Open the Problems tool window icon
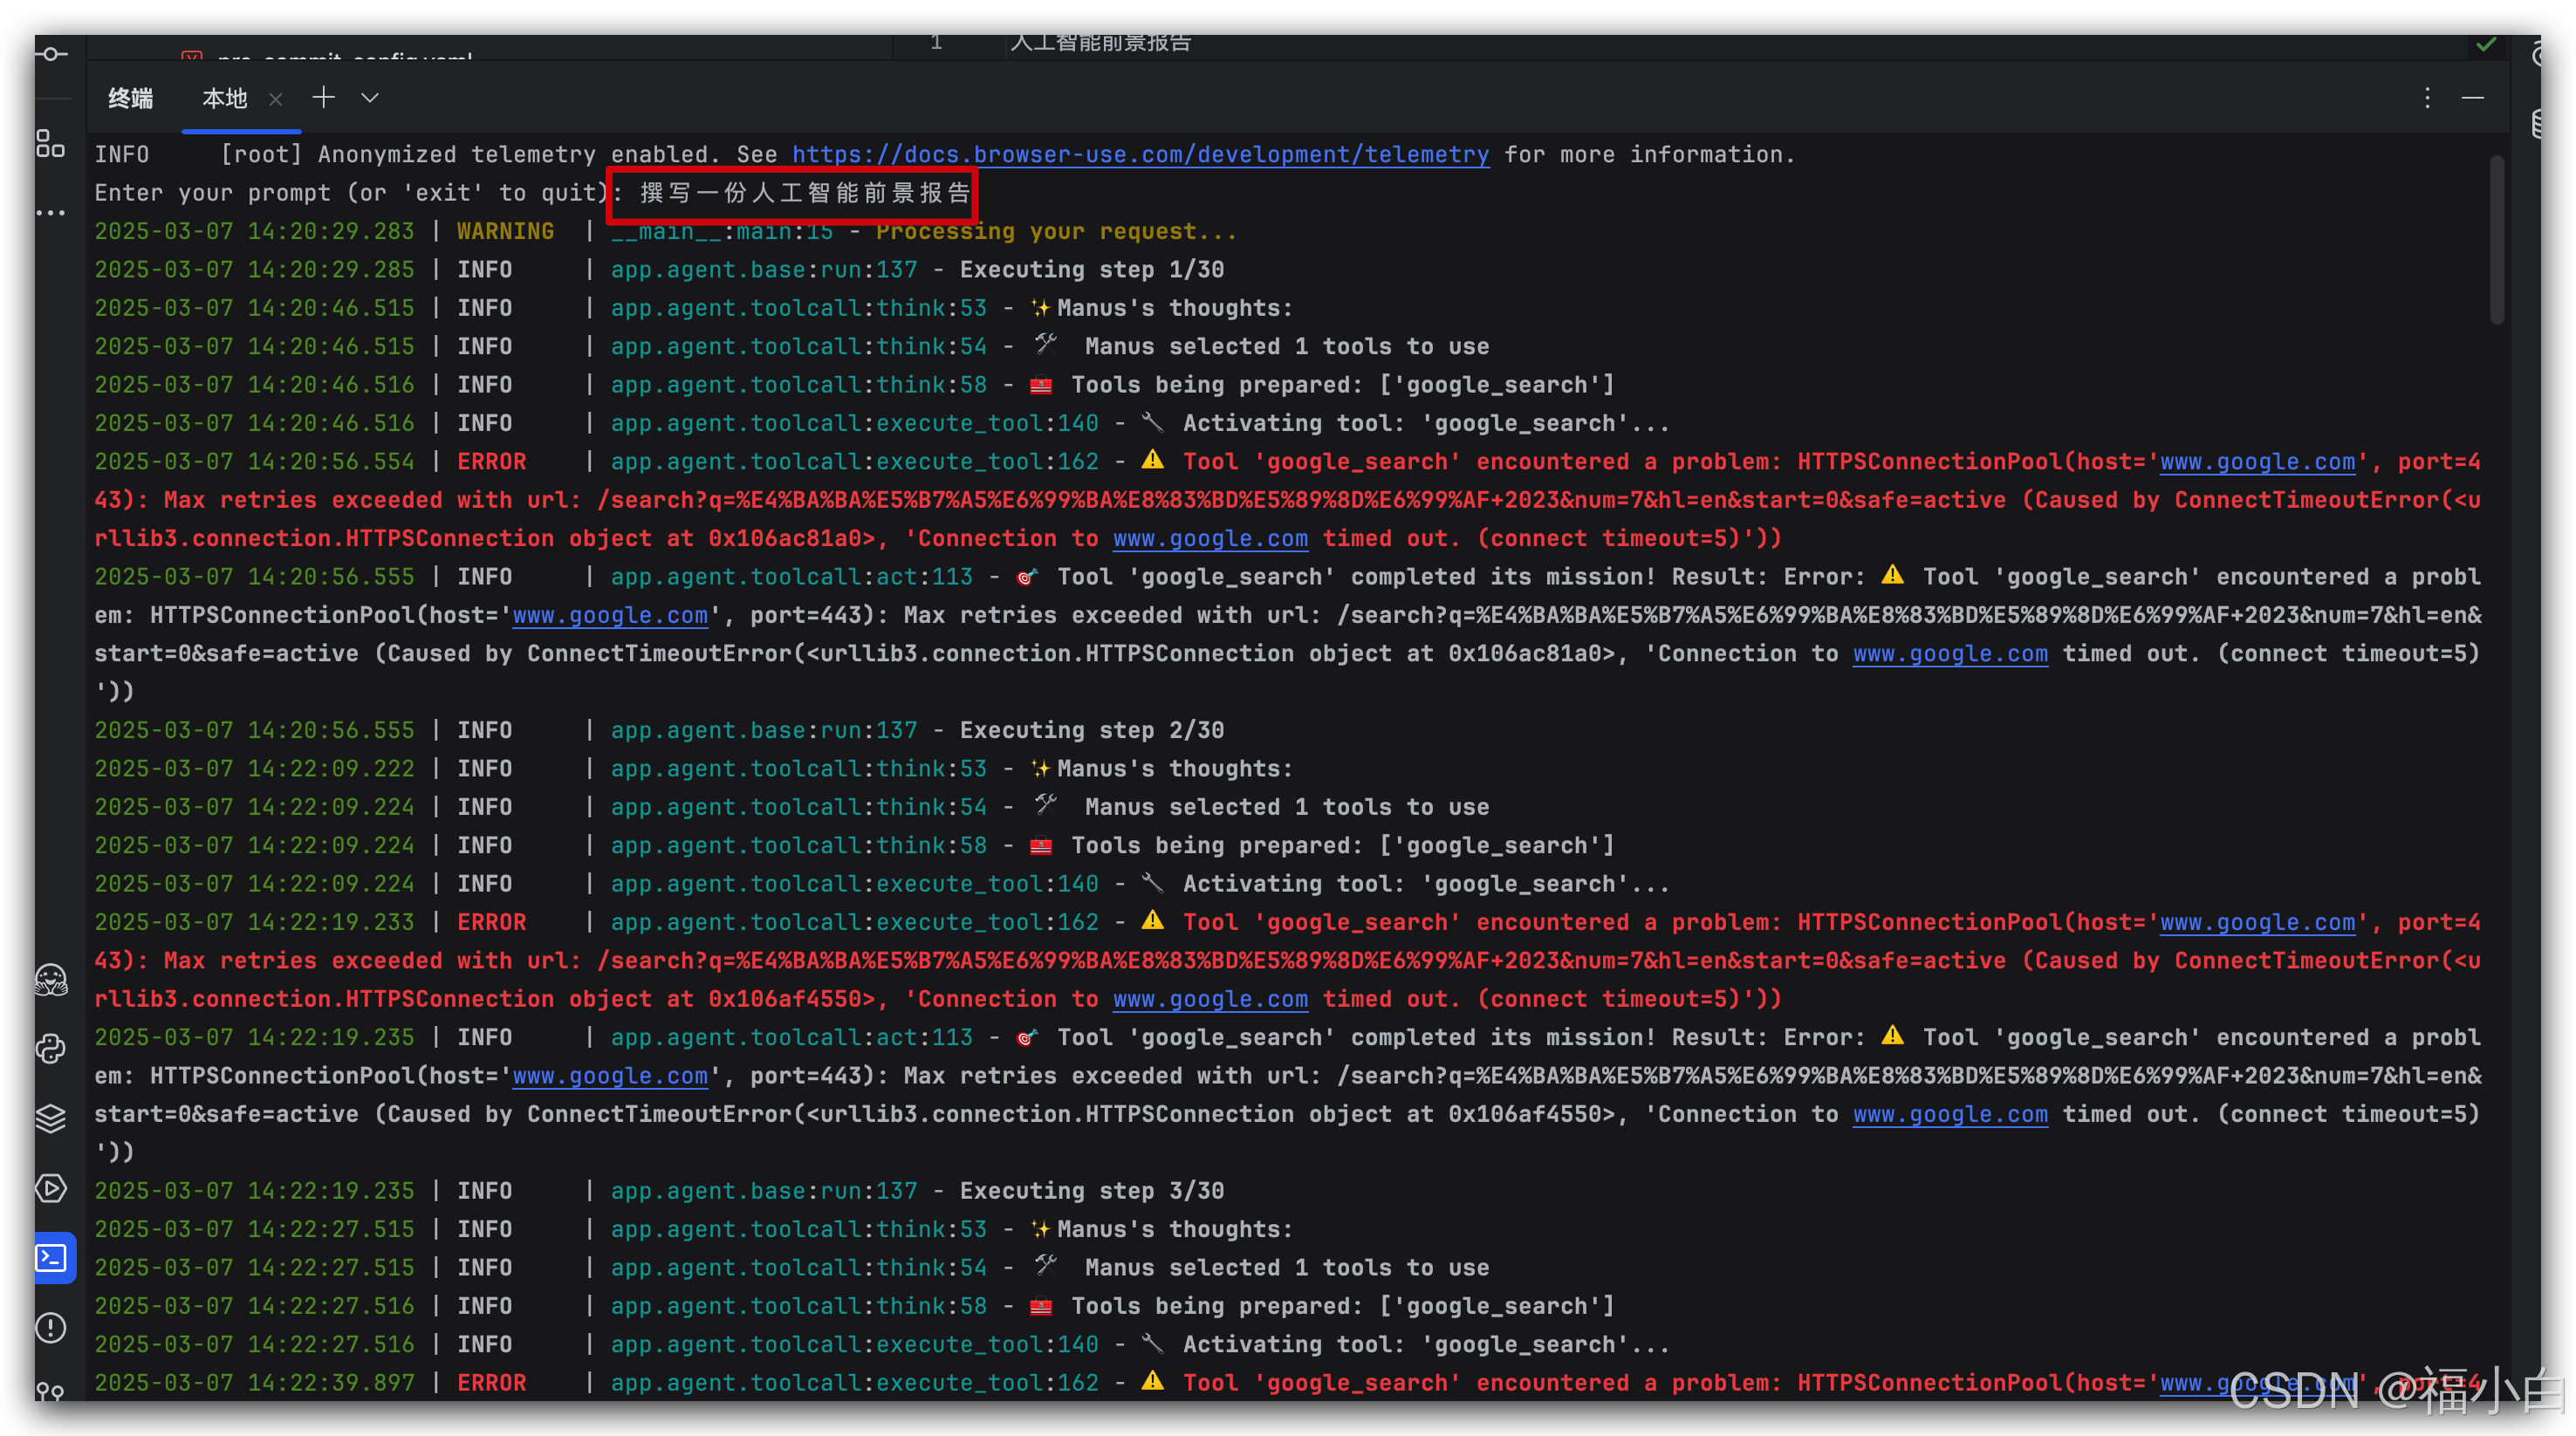This screenshot has width=2576, height=1436. tap(50, 1328)
